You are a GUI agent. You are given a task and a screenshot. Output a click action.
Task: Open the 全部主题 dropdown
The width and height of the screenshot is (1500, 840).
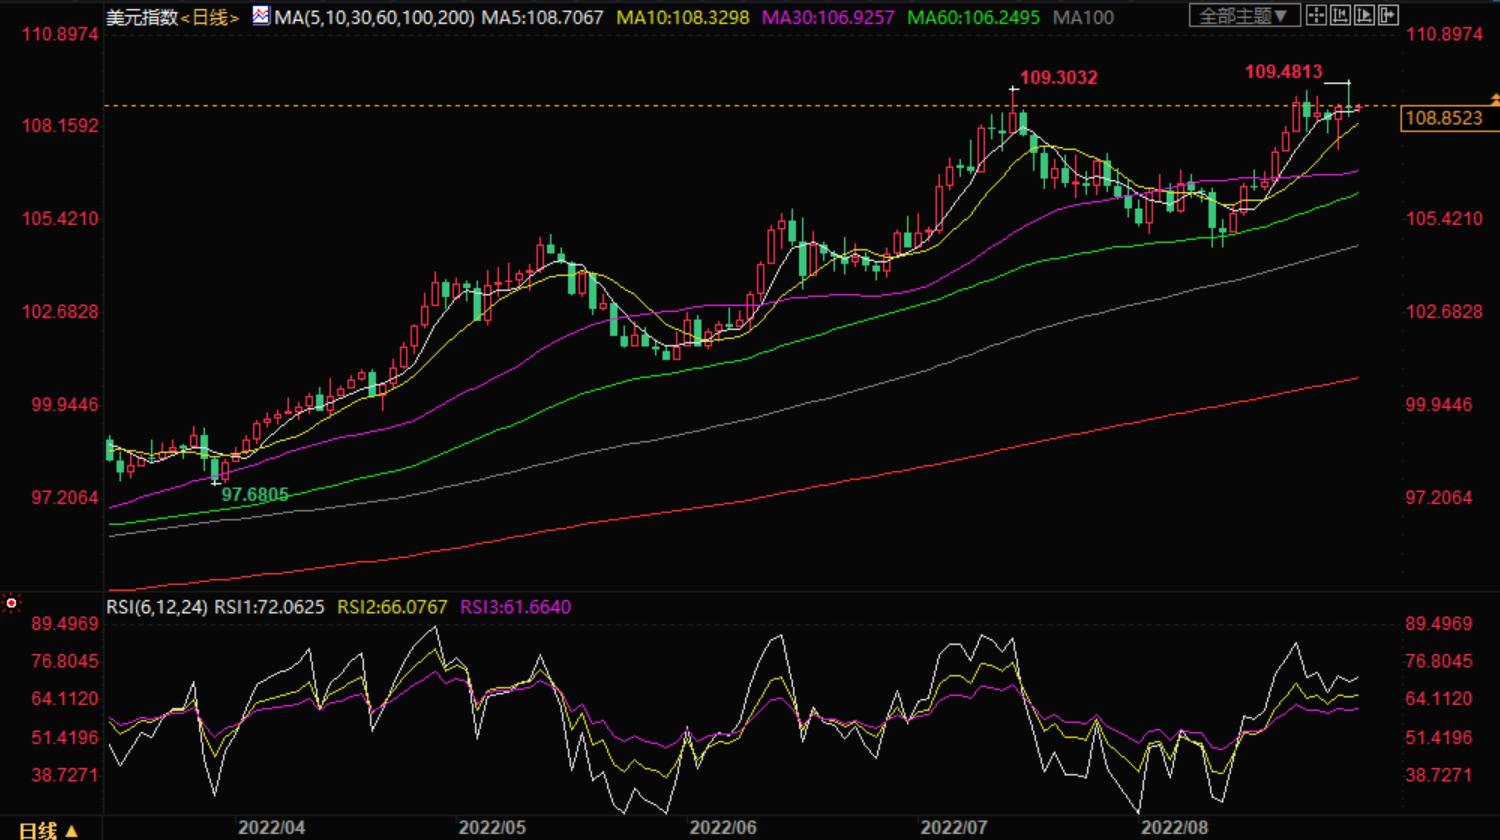(x=1244, y=15)
